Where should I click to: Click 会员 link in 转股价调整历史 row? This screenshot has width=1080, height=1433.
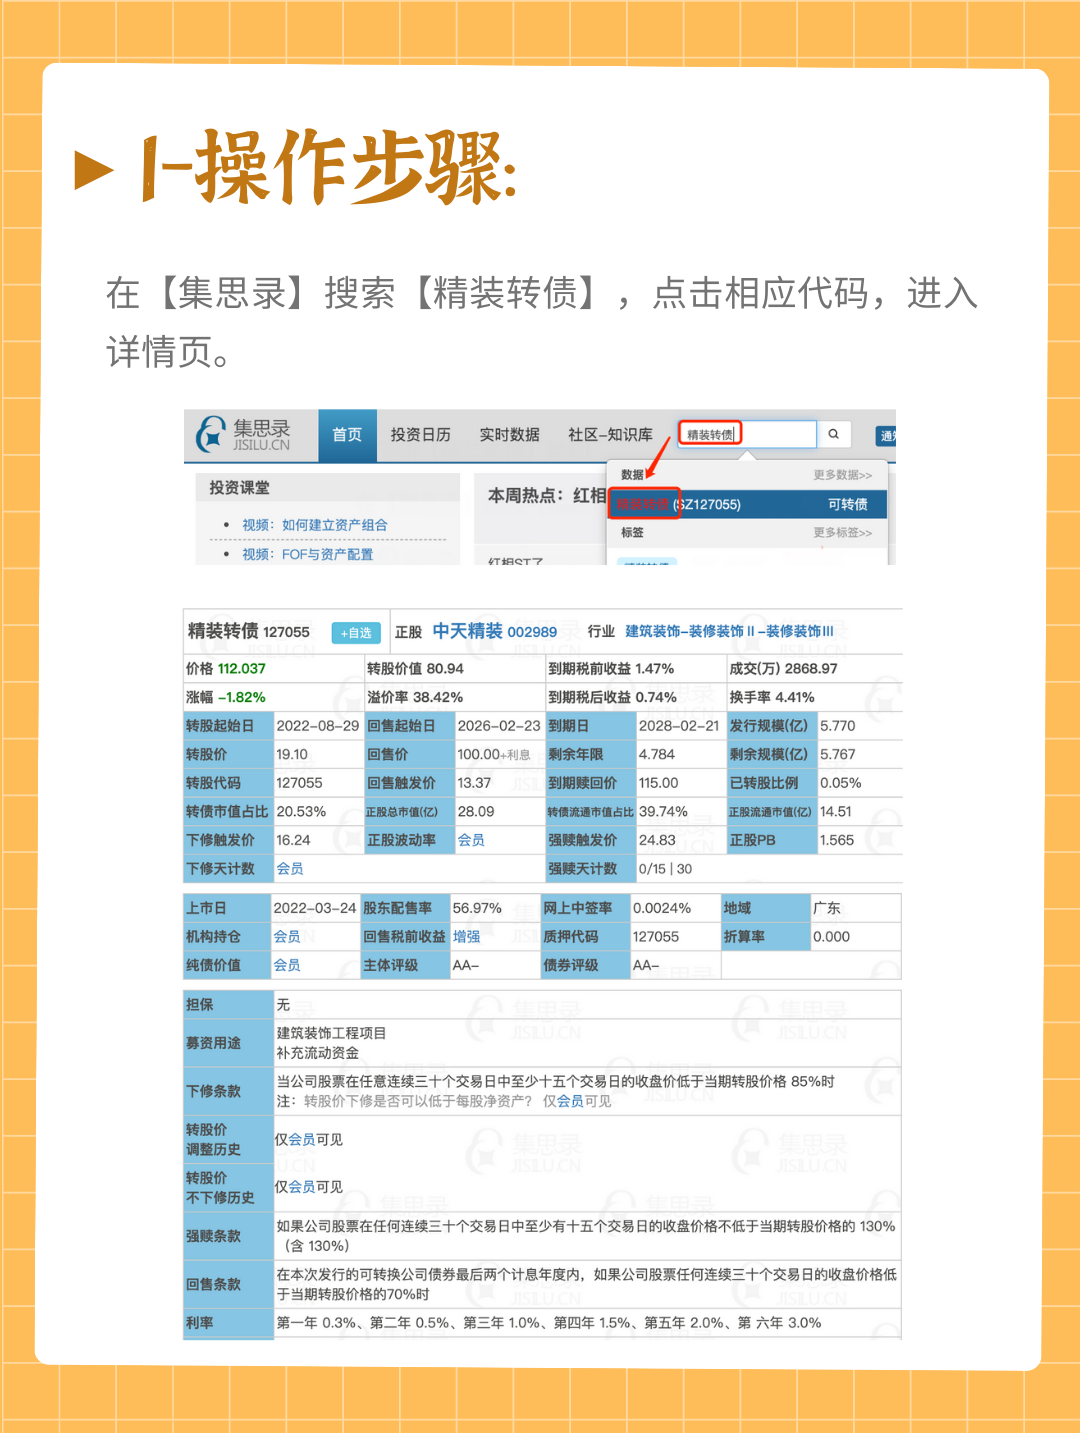click(301, 1140)
